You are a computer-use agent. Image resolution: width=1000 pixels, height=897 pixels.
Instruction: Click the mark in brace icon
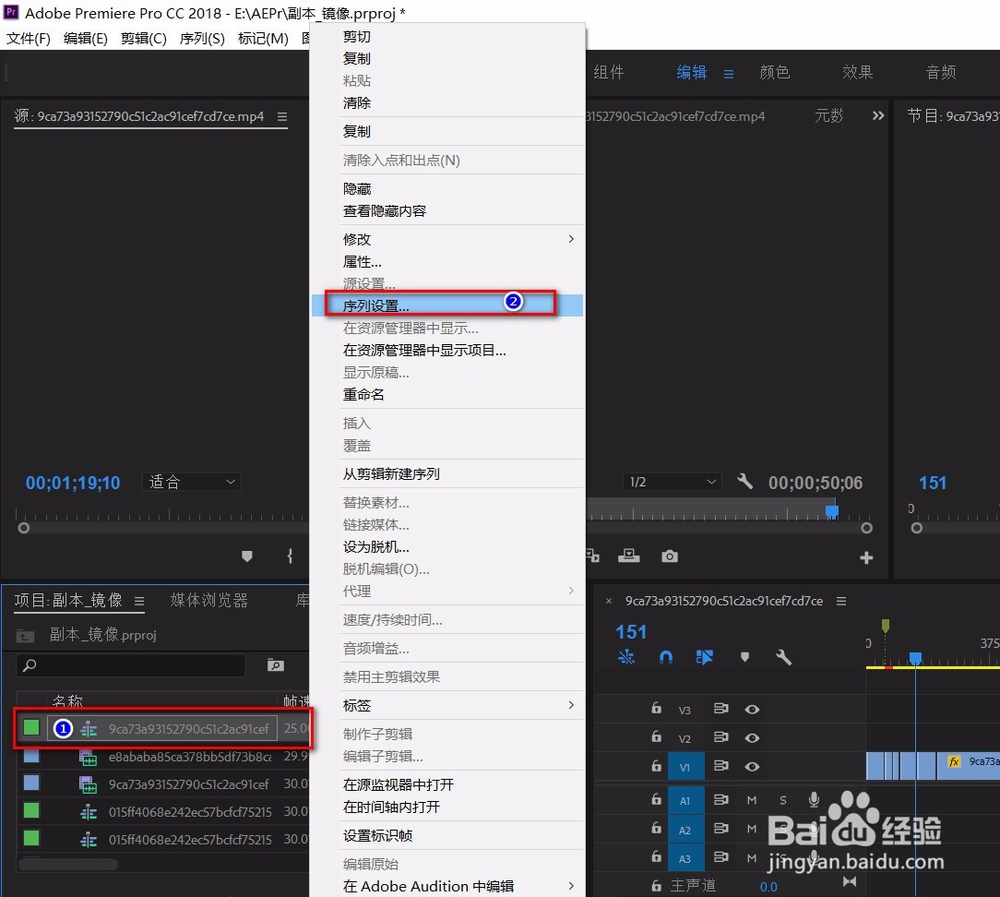[x=290, y=556]
